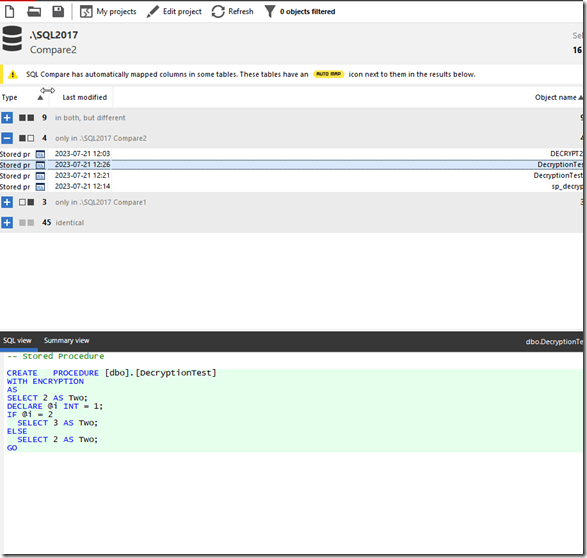Image resolution: width=587 pixels, height=558 pixels.
Task: Click the Type column sort arrow
Action: point(40,98)
